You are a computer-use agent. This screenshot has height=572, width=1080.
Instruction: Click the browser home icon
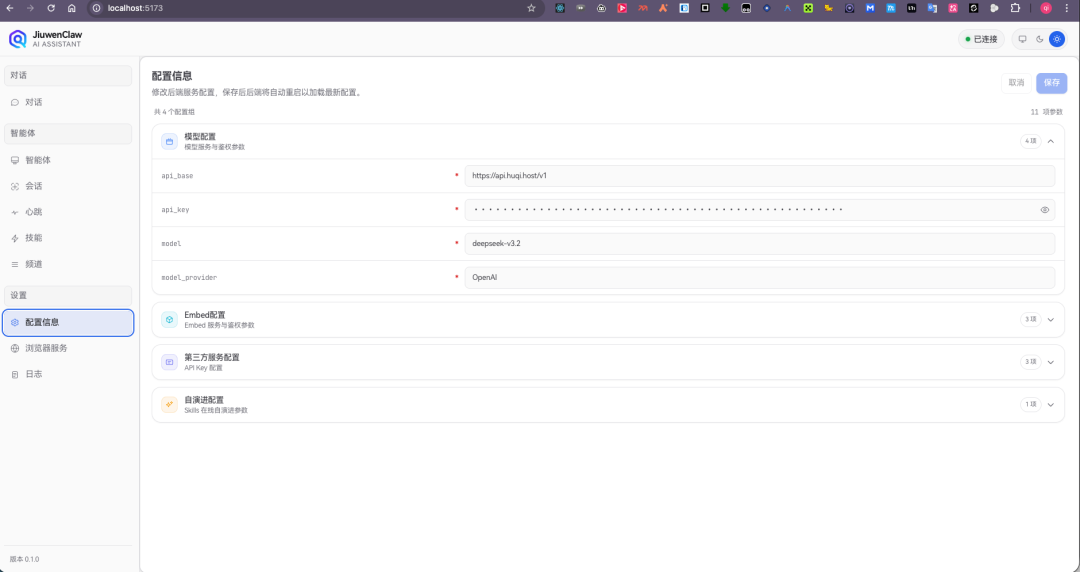tap(72, 8)
